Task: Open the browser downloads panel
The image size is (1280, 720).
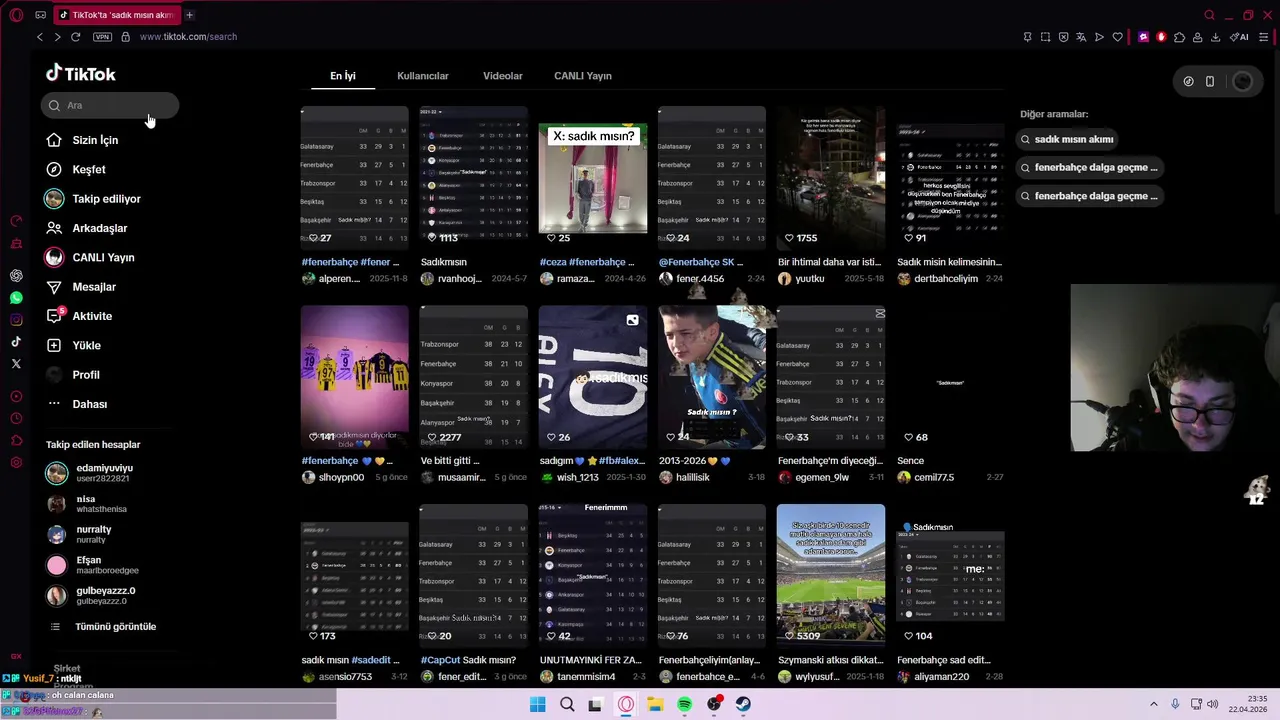Action: tap(1215, 37)
